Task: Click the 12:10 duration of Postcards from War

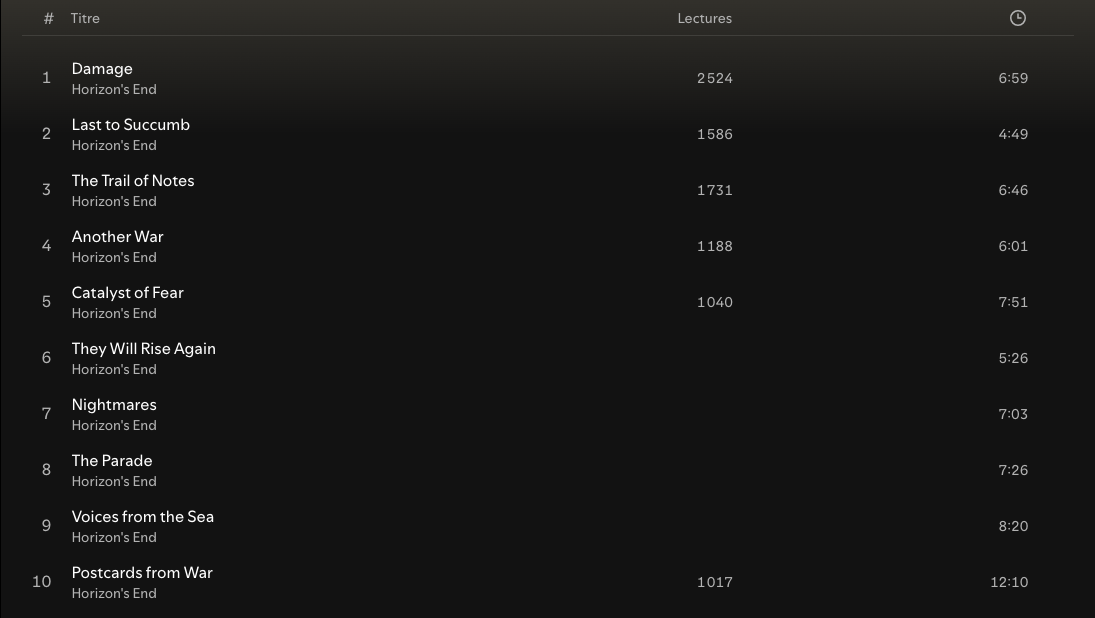Action: pos(1009,582)
